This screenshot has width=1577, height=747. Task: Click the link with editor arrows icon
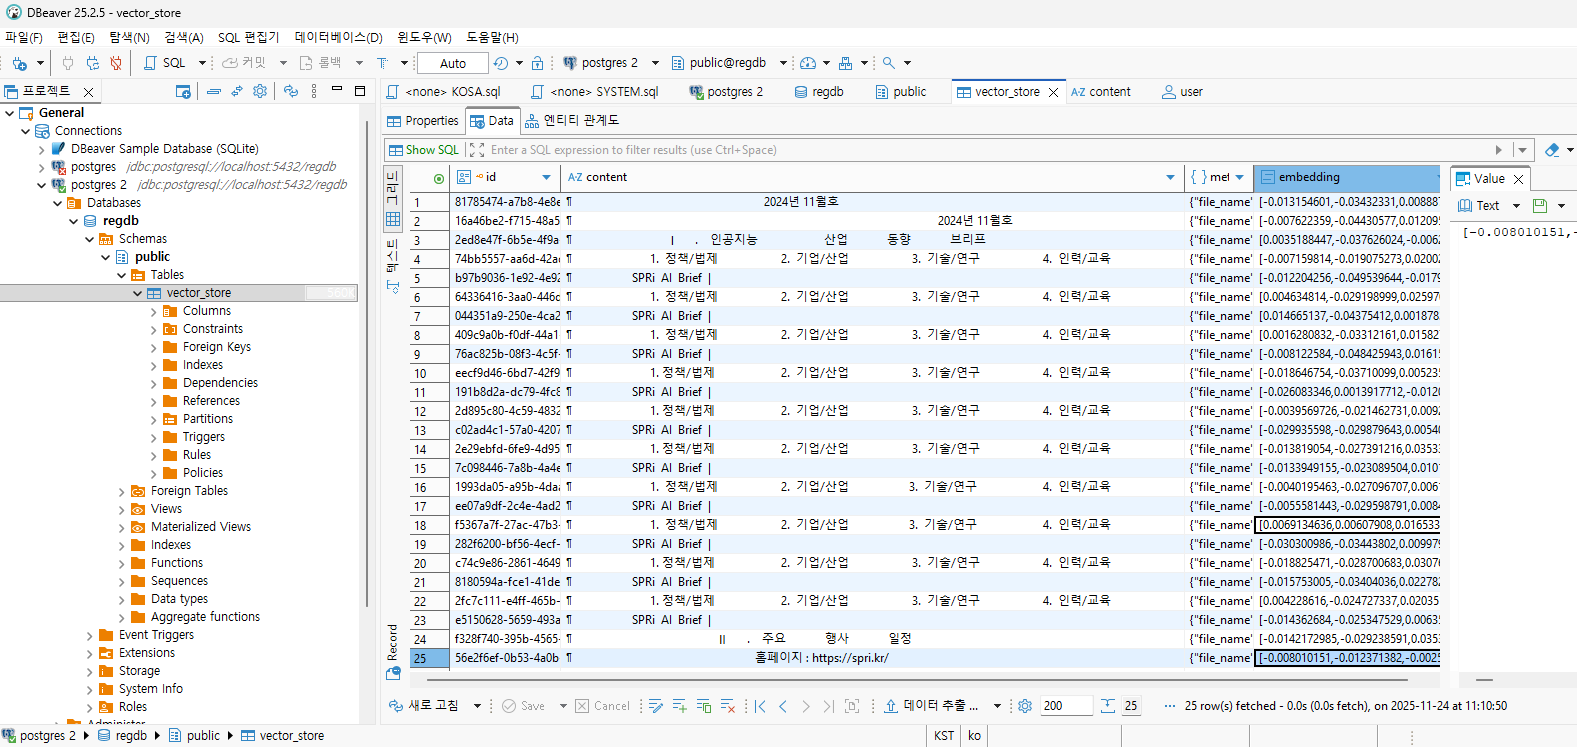pyautogui.click(x=237, y=91)
